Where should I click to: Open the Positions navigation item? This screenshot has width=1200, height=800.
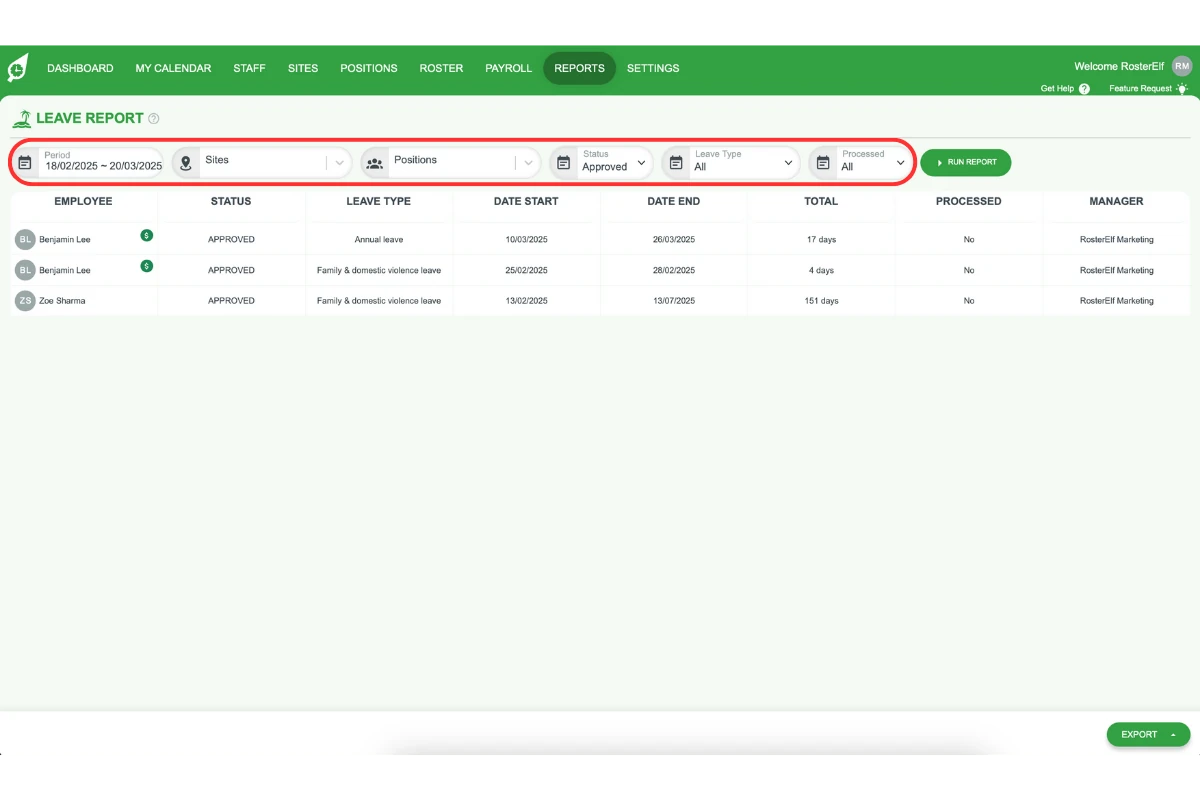click(x=369, y=69)
